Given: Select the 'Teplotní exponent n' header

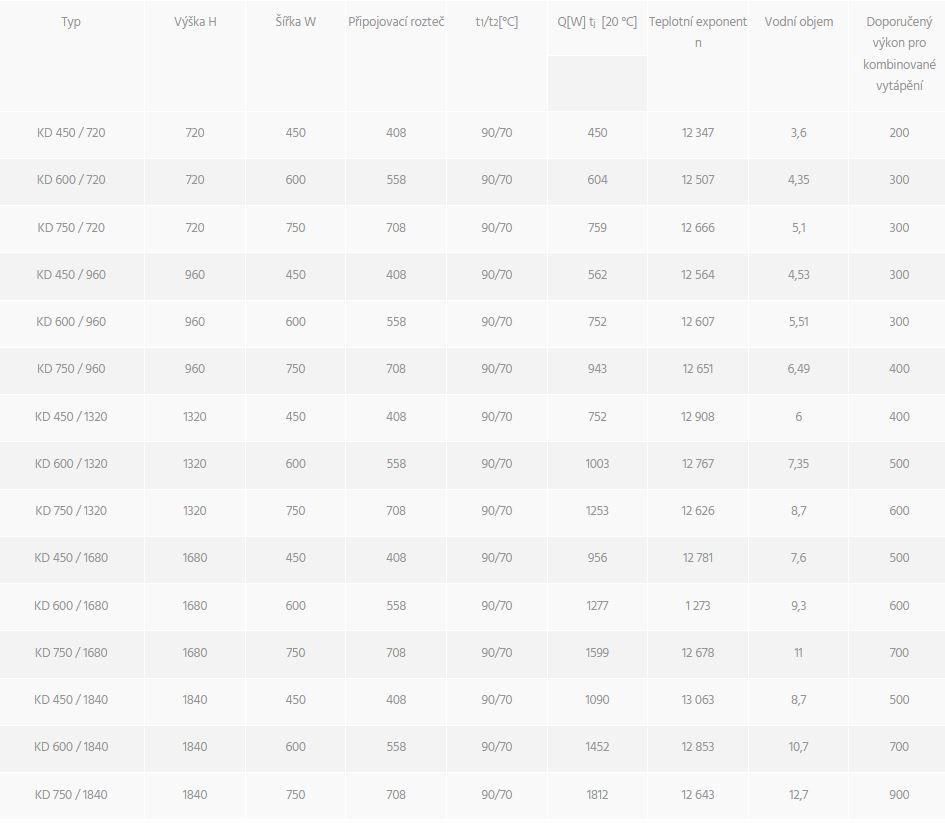Looking at the screenshot, I should click(697, 32).
